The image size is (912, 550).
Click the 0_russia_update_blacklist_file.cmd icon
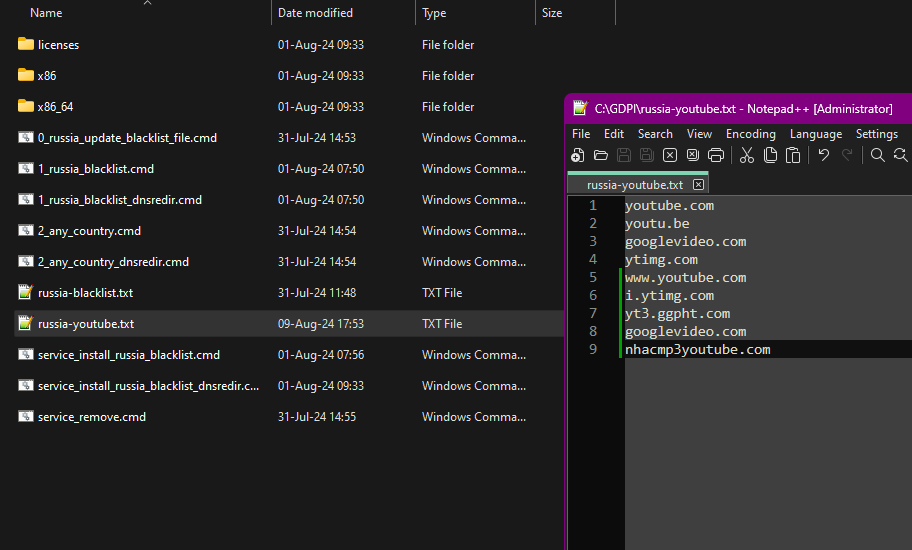(26, 137)
